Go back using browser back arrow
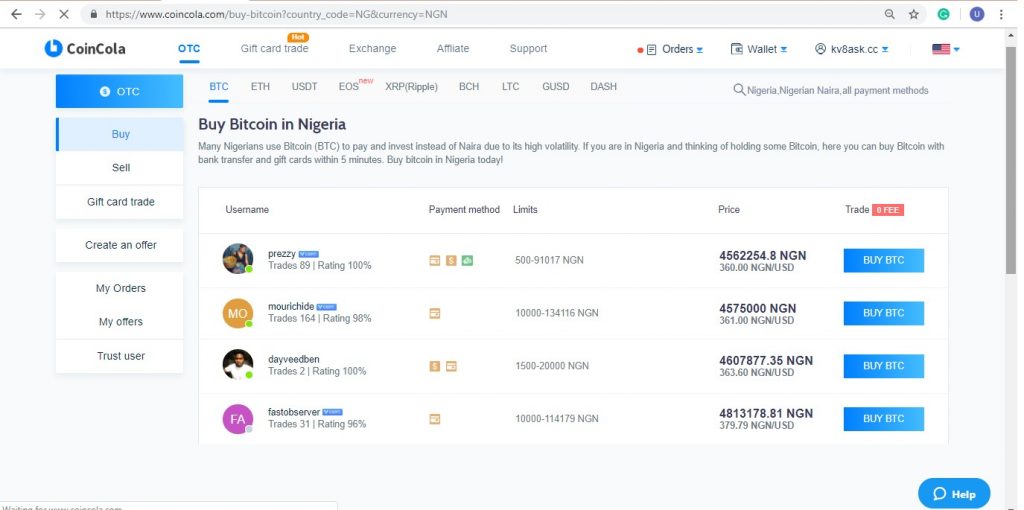Viewport: 1024px width, 510px height. pos(16,14)
